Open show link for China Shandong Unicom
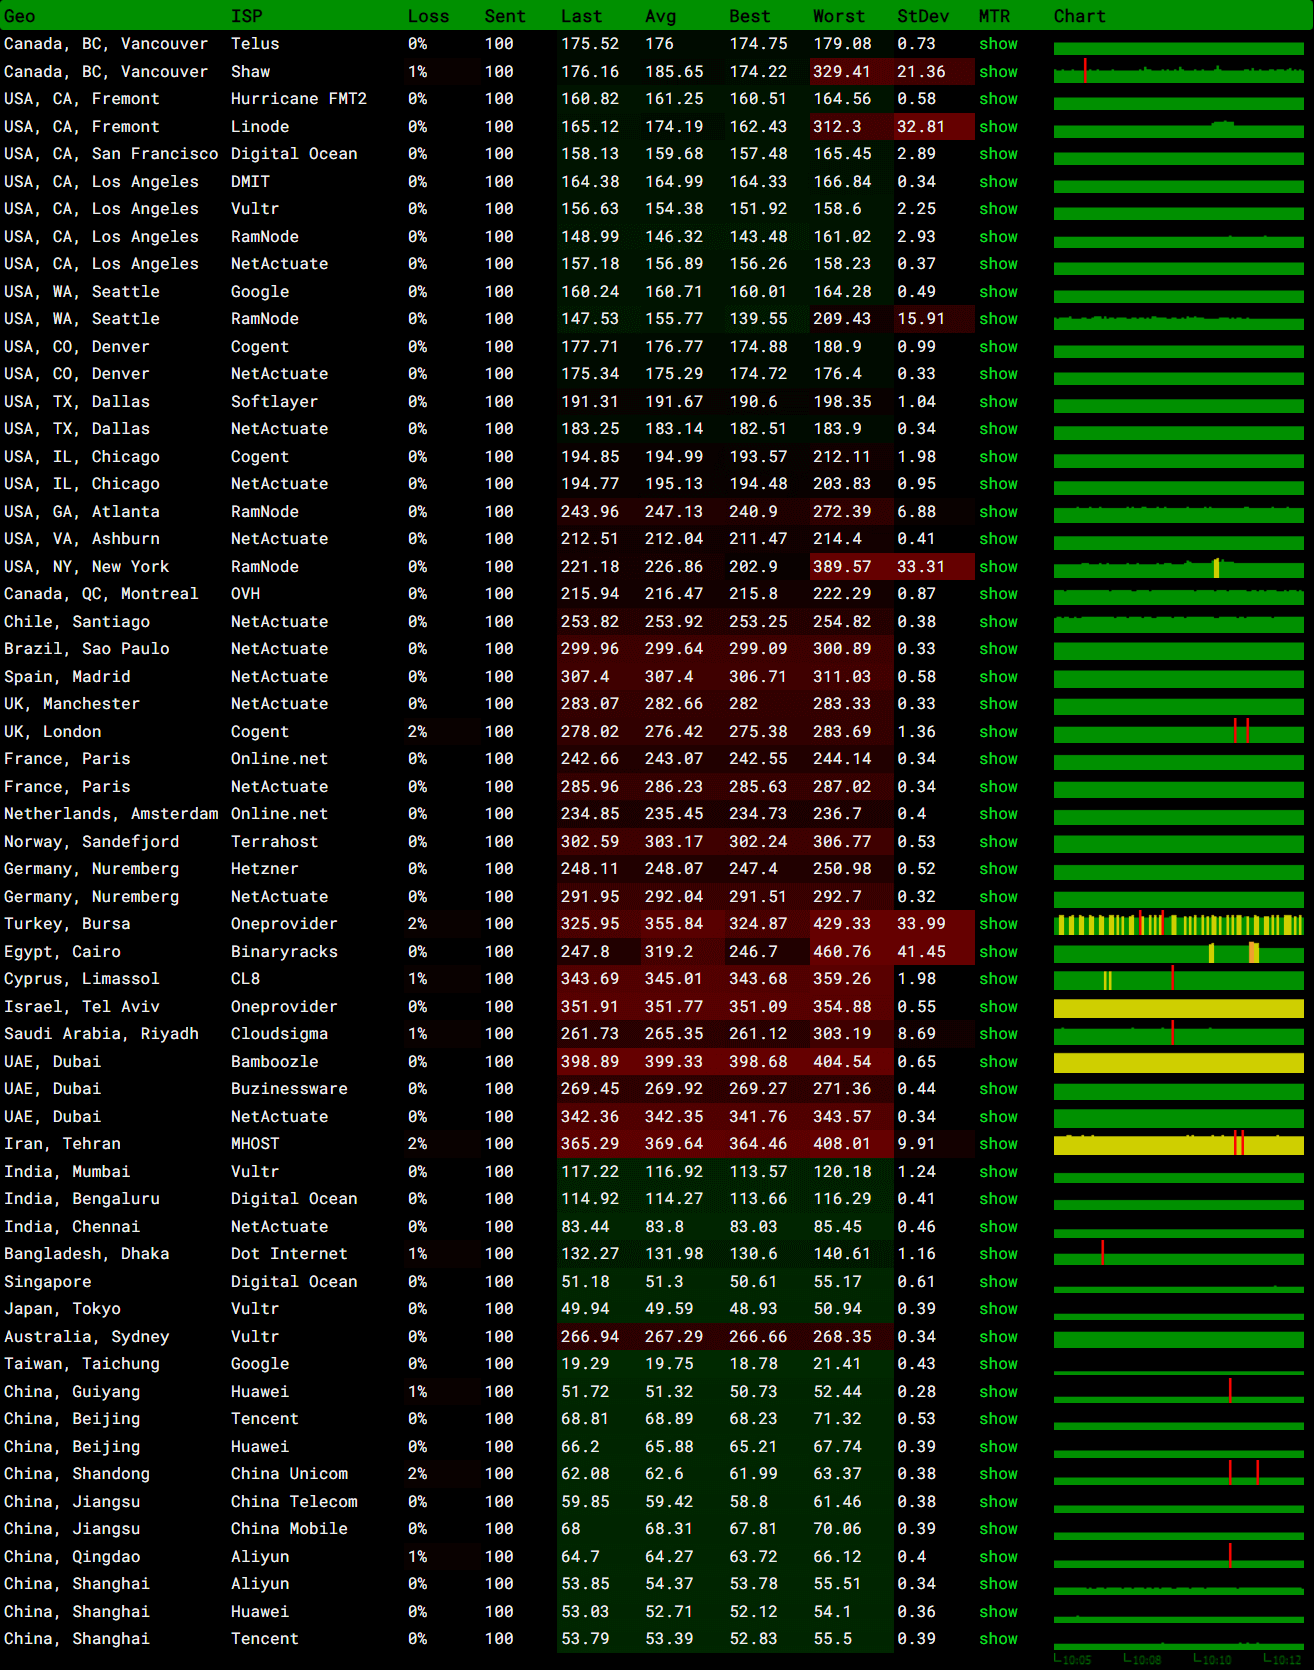 [x=998, y=1474]
